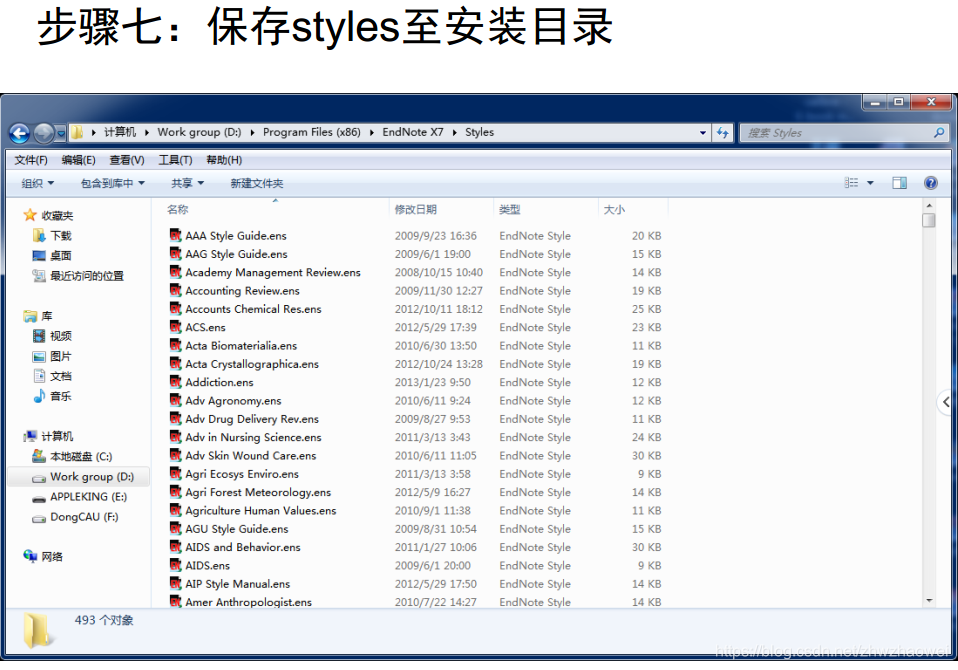Click the Forward navigation arrow button
This screenshot has height=670, width=958.
(x=44, y=133)
